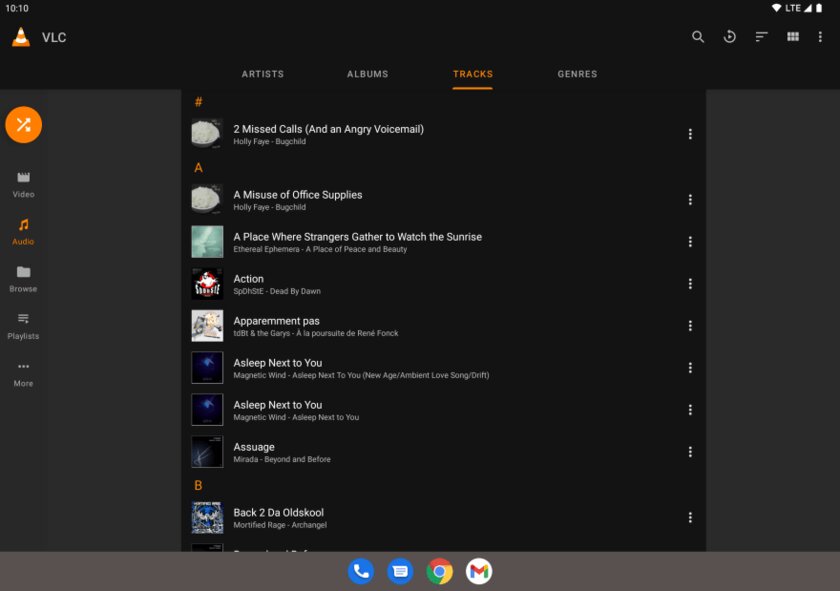Open the Playlists section
Image resolution: width=840 pixels, height=591 pixels.
pos(23,326)
